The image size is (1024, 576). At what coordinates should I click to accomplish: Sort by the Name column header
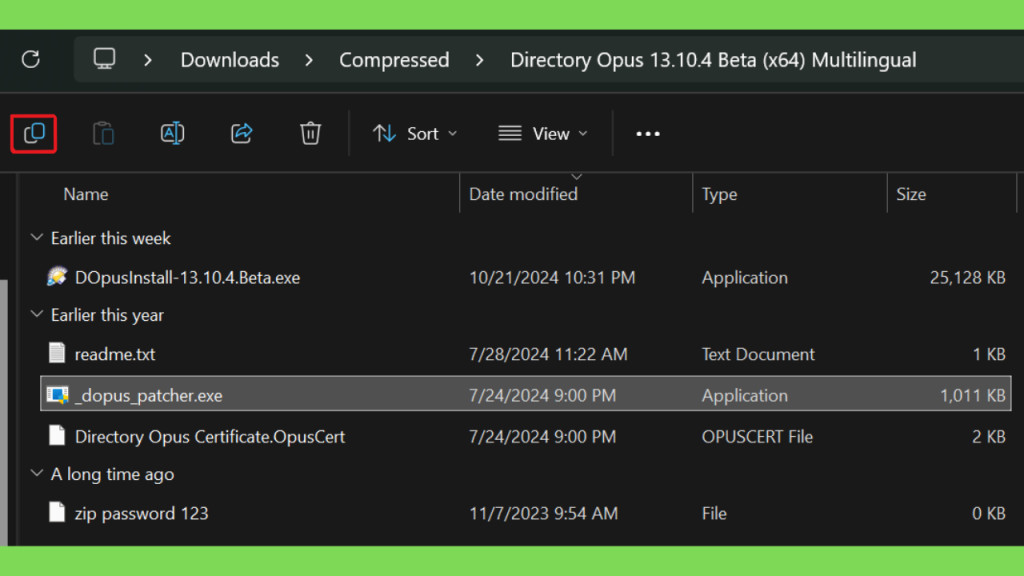click(x=86, y=194)
